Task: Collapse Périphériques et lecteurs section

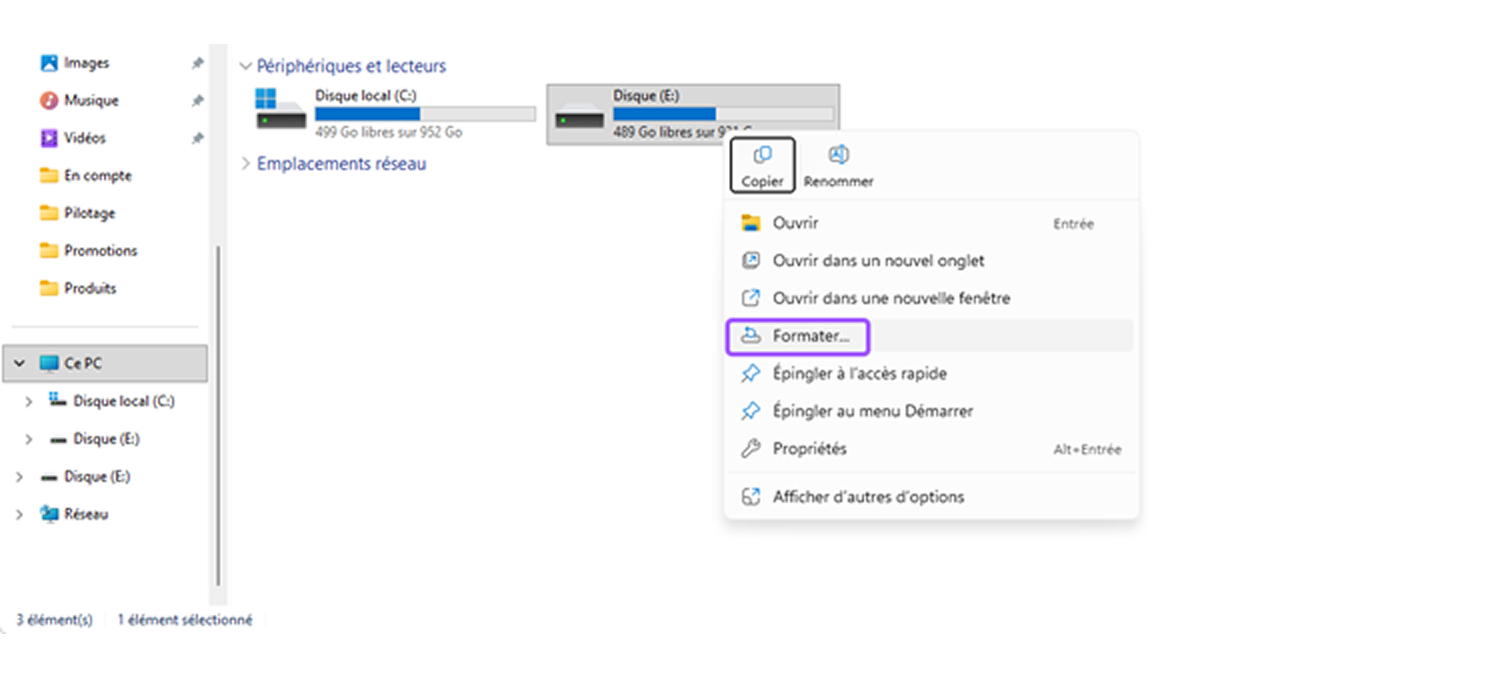Action: pos(246,66)
